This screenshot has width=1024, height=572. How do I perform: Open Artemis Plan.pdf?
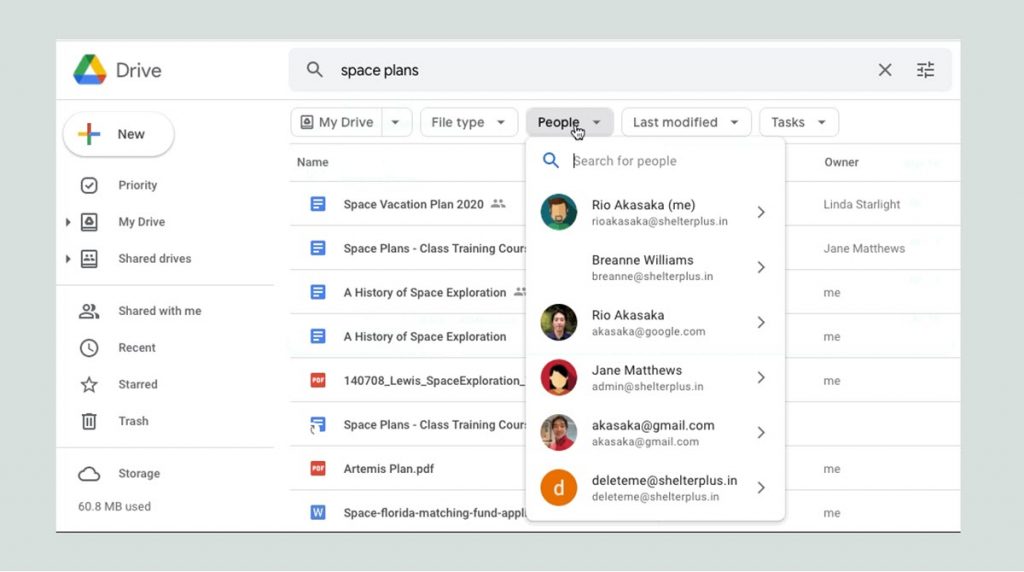tap(389, 469)
